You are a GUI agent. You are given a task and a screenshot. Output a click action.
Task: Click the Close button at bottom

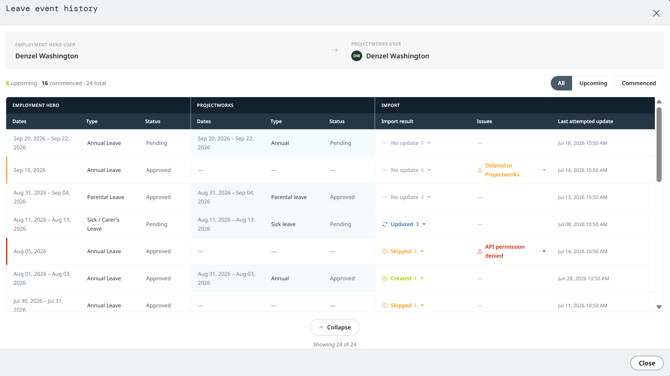point(646,363)
